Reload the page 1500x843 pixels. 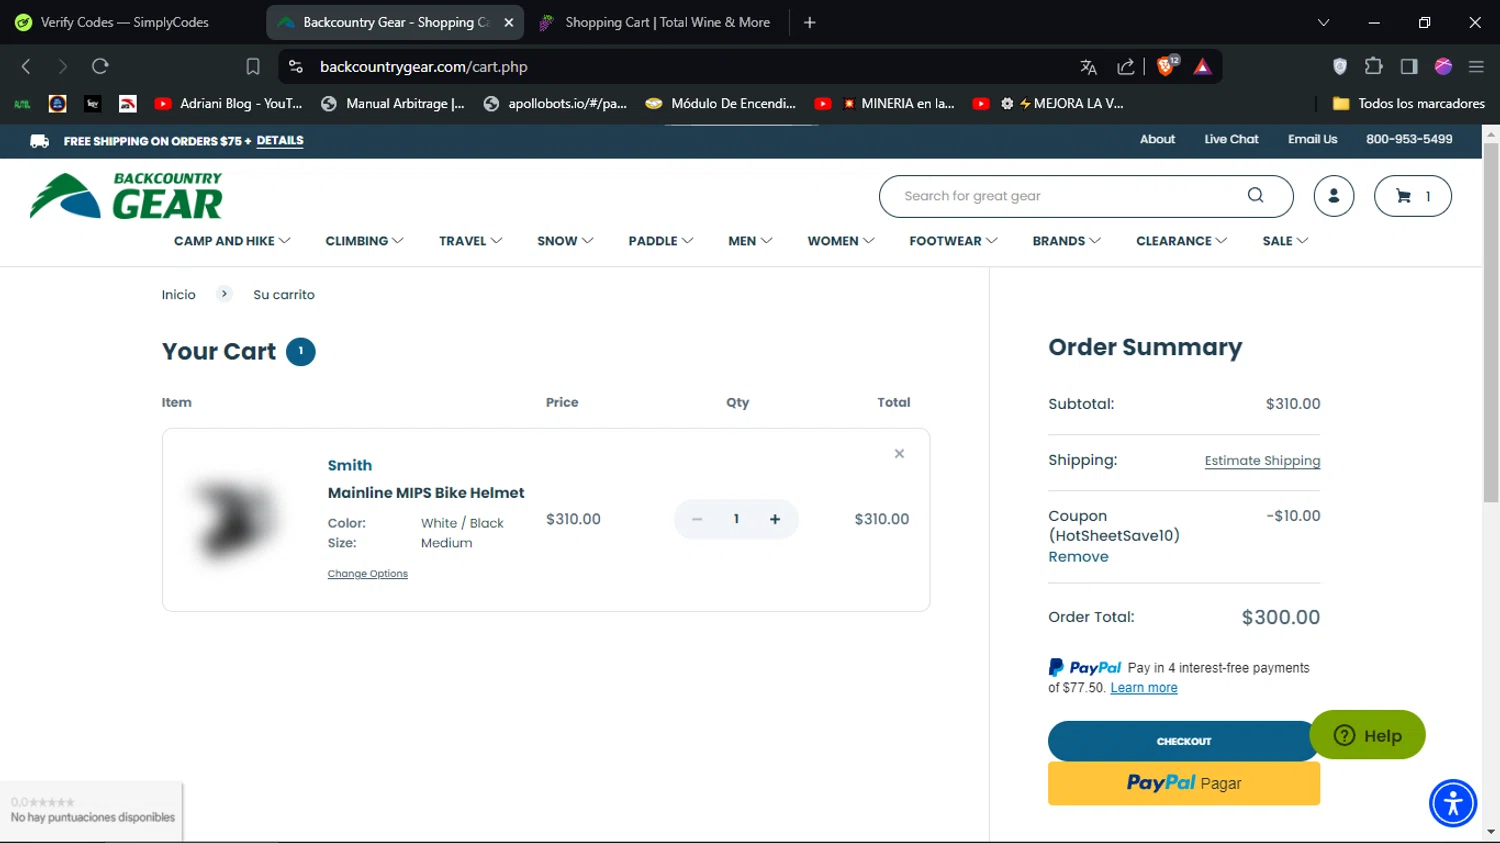(100, 67)
